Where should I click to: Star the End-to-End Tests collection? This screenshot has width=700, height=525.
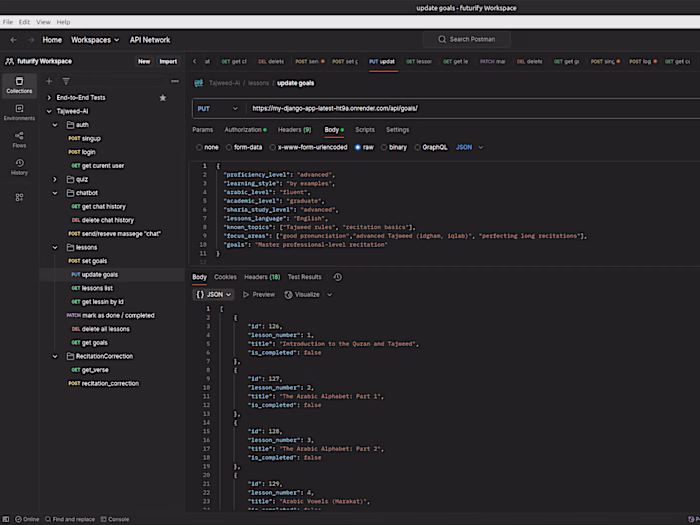[163, 97]
